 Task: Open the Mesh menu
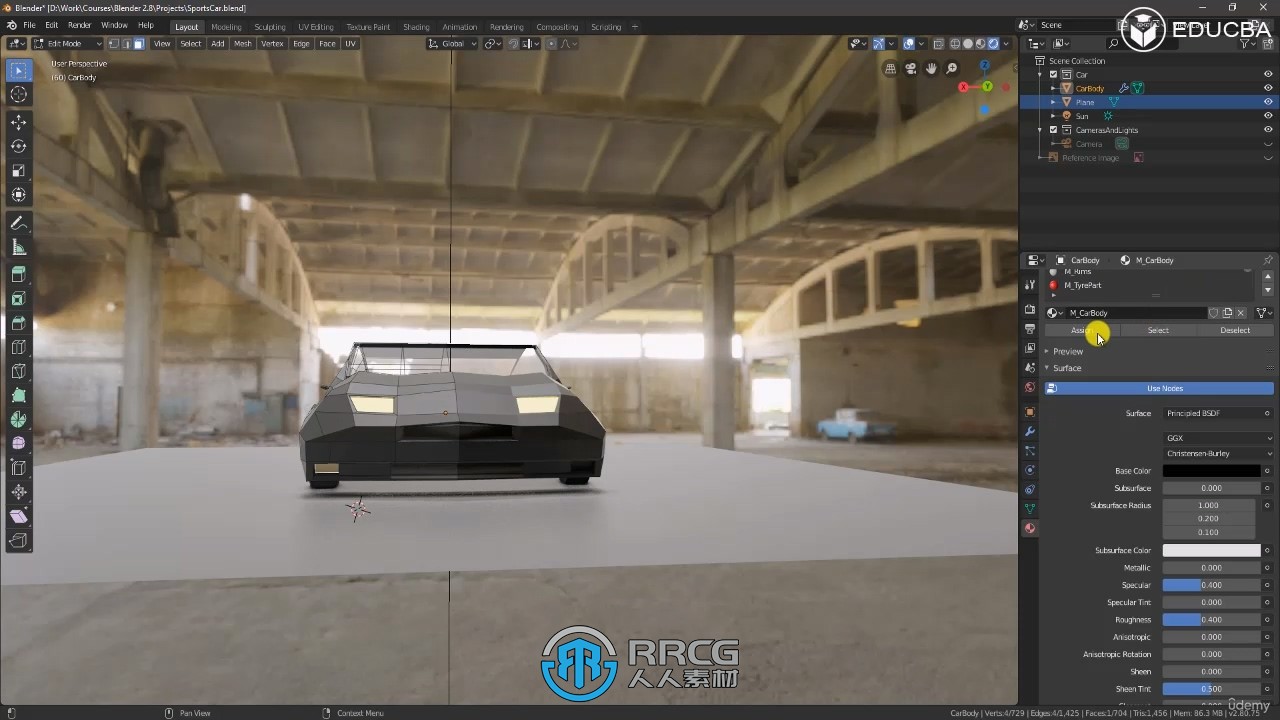243,43
